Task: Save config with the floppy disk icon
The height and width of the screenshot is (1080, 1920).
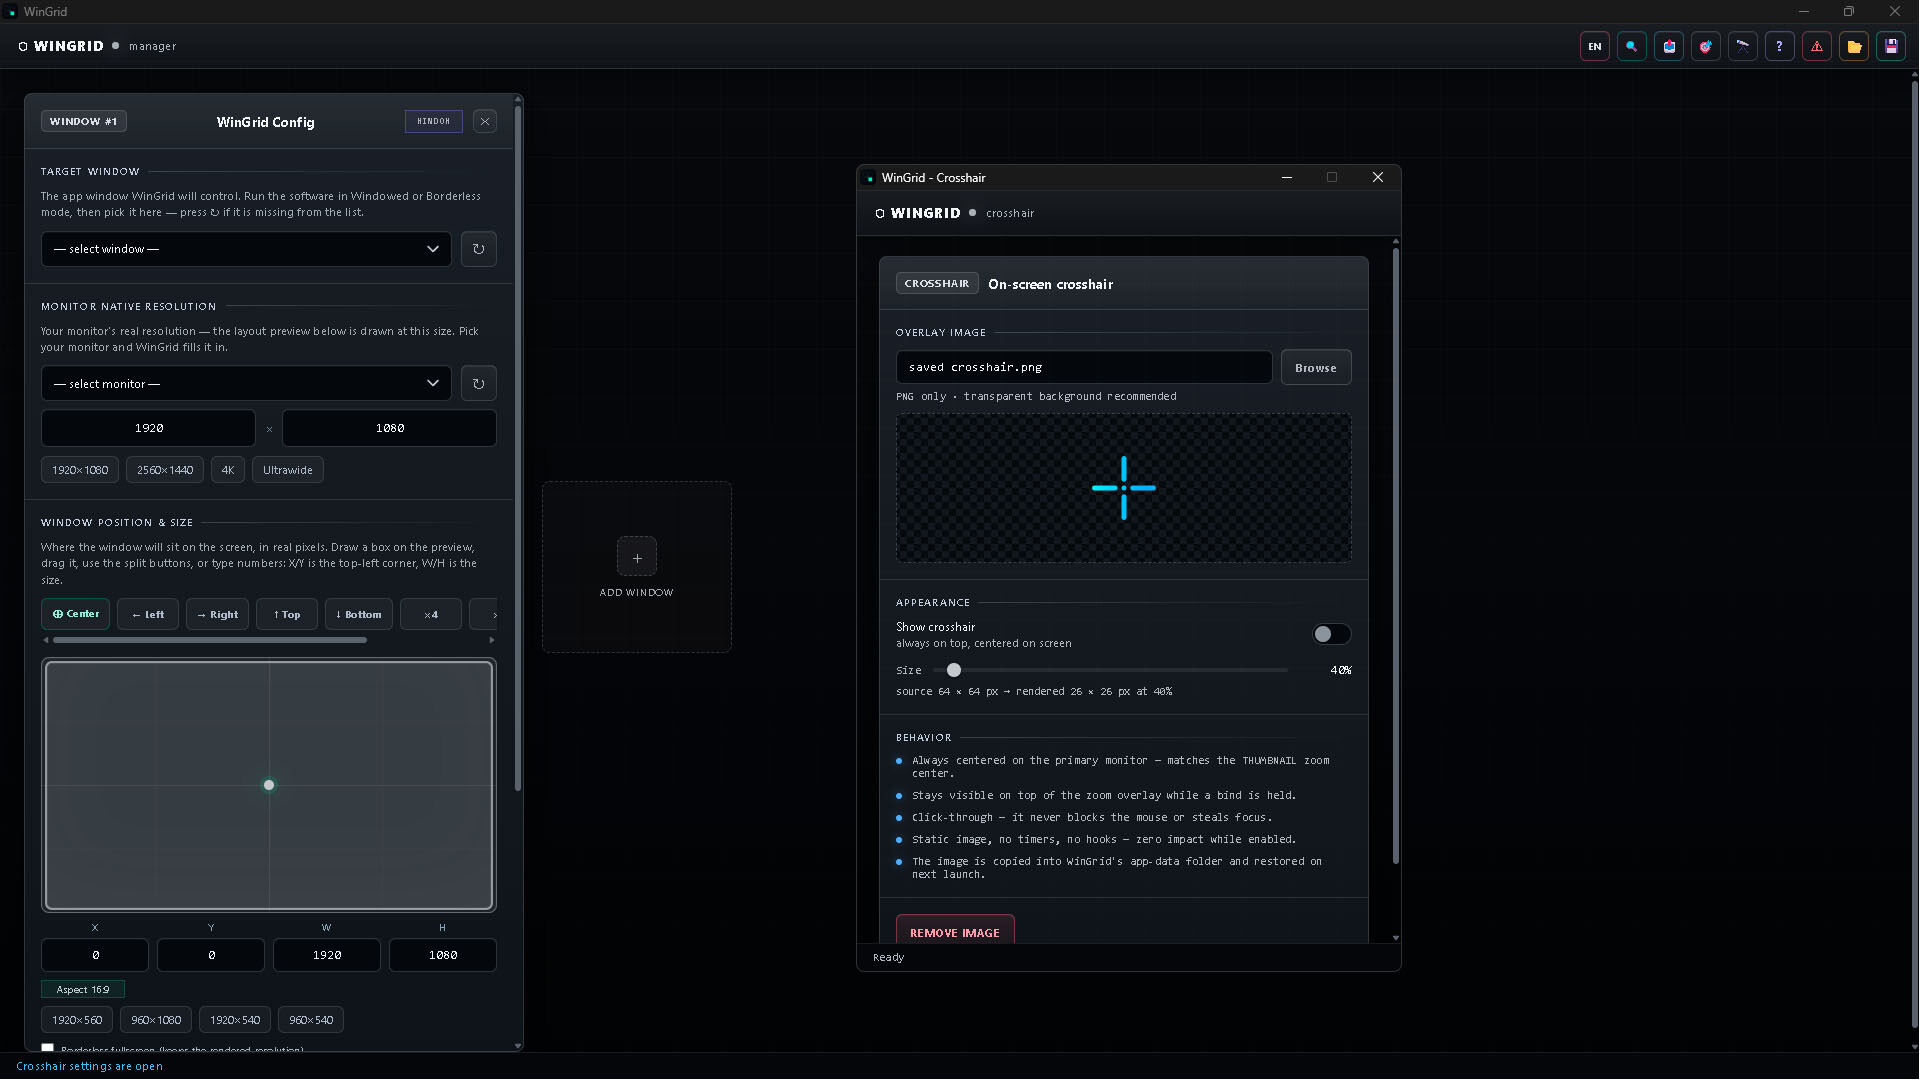Action: coord(1891,47)
